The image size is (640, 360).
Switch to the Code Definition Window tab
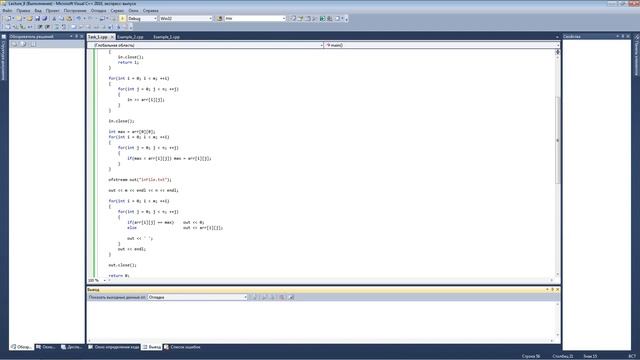pos(114,347)
